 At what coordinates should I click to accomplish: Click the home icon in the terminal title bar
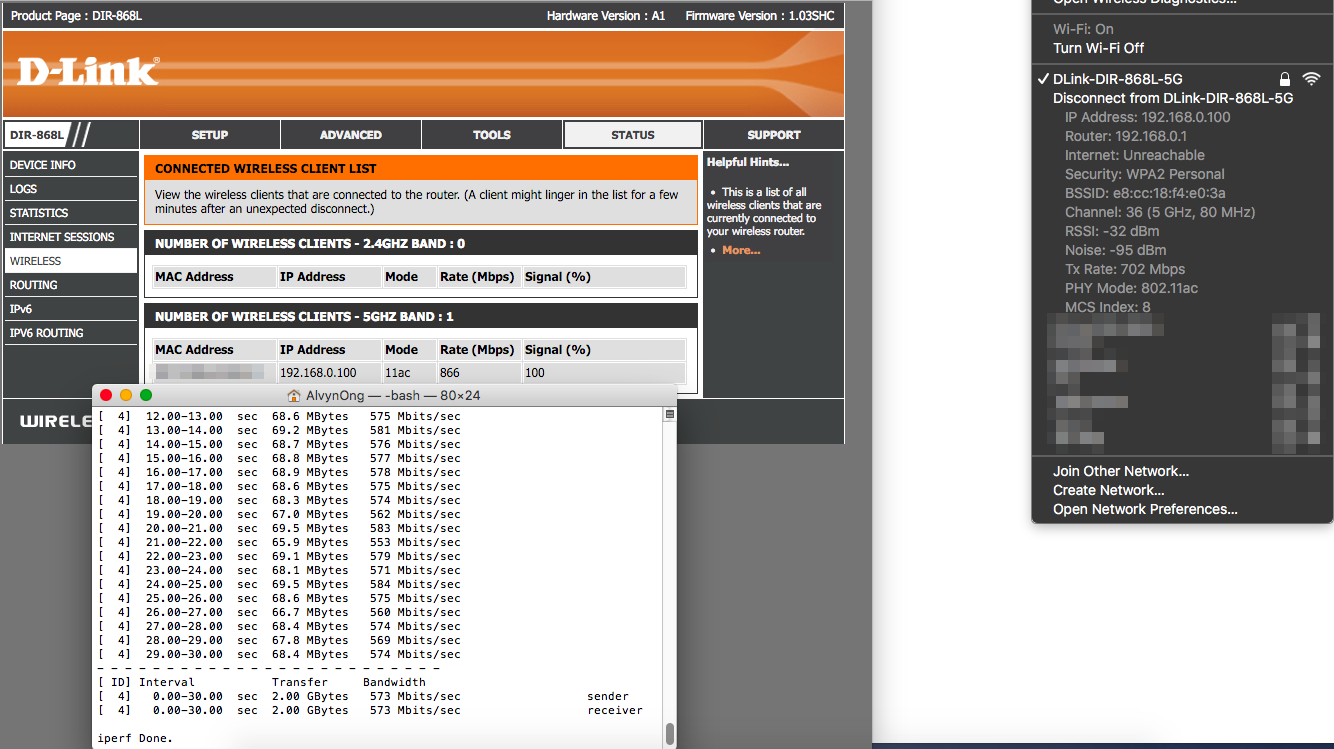click(x=294, y=396)
